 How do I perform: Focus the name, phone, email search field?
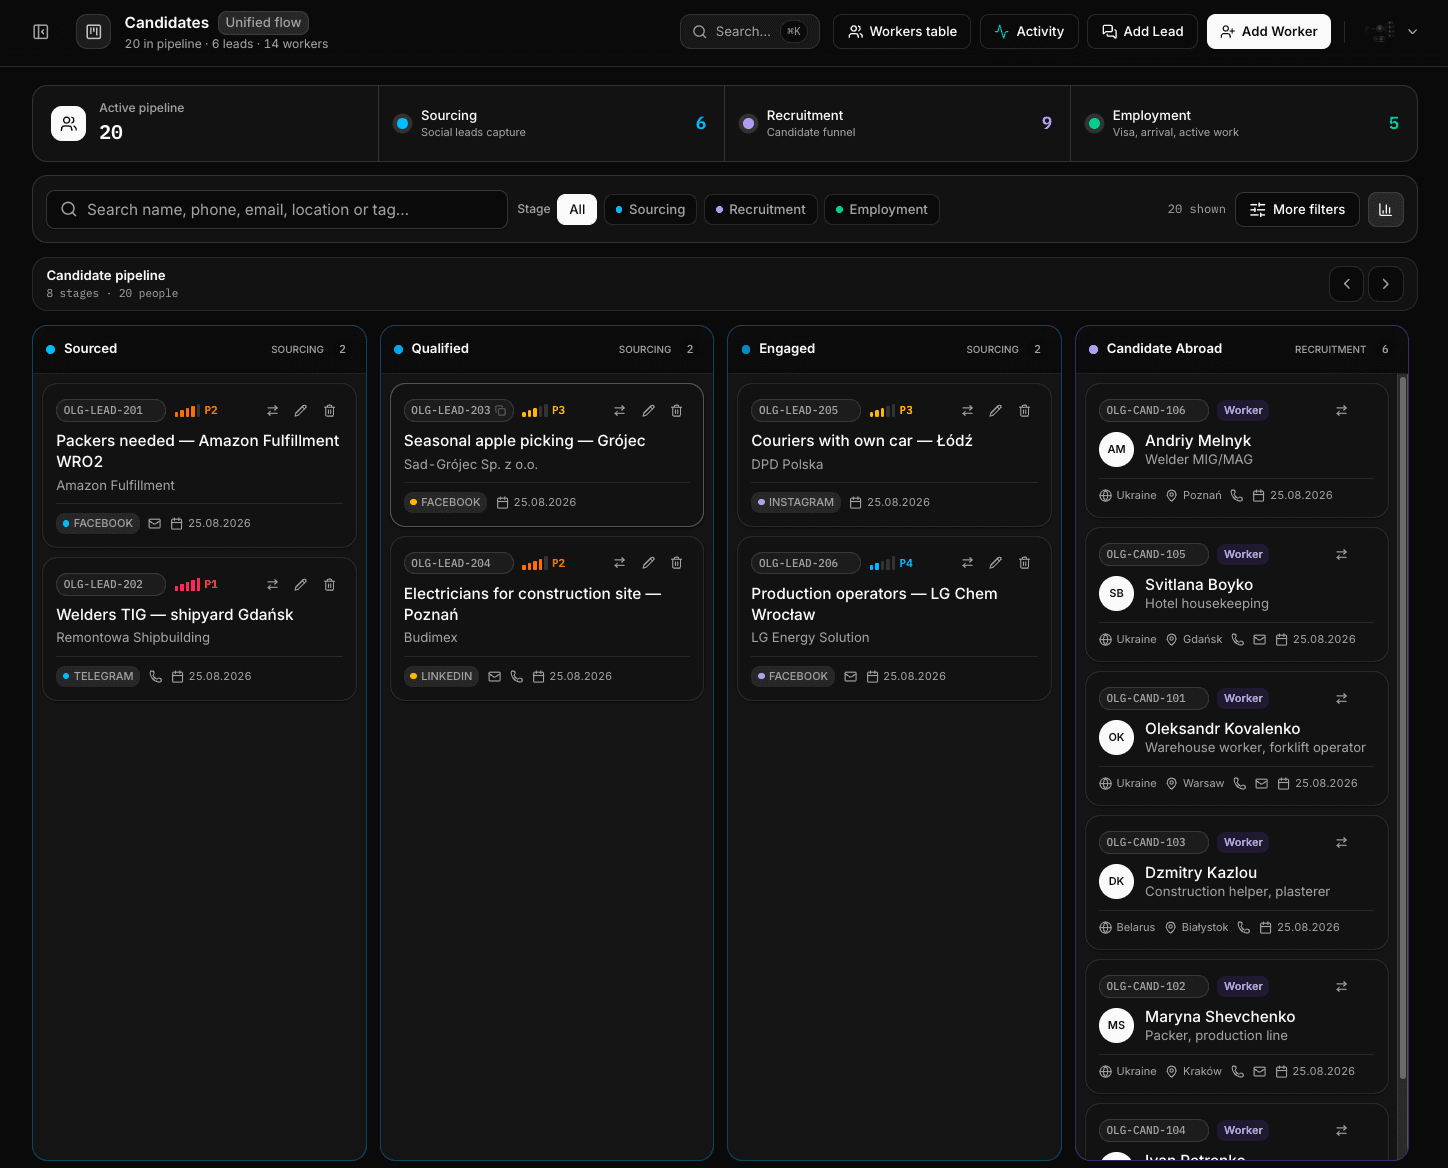click(277, 210)
